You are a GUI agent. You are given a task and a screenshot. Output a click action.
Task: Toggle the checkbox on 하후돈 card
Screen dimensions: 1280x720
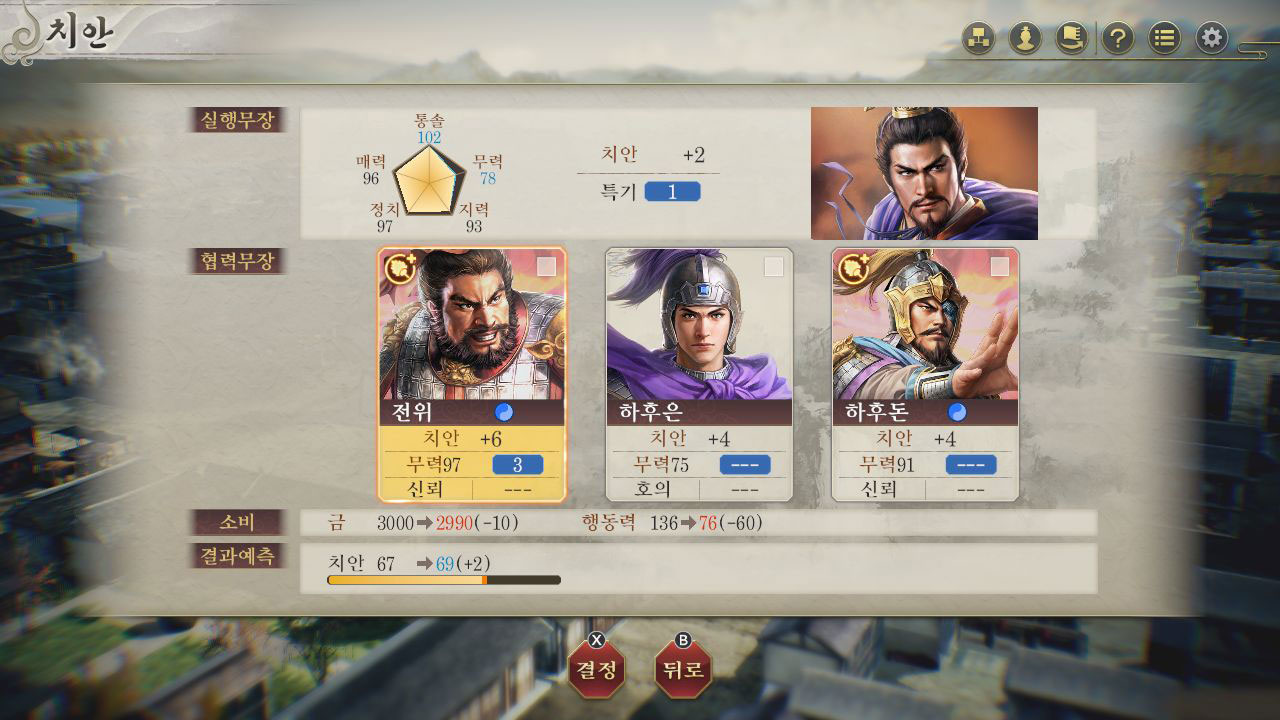(x=999, y=266)
